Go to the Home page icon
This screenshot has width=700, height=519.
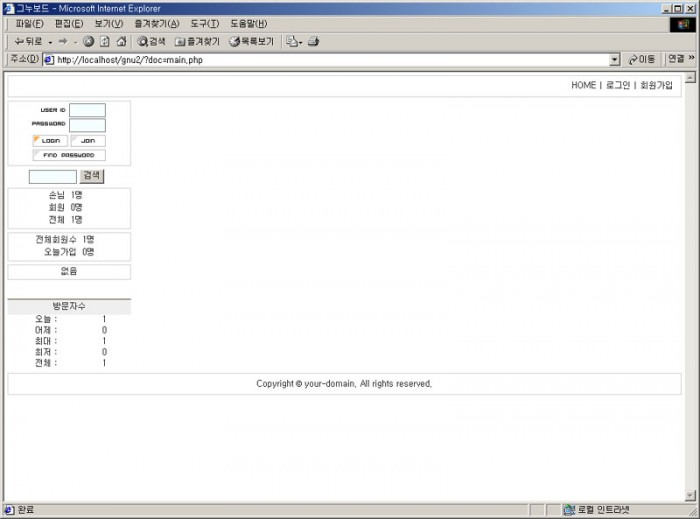pos(121,42)
